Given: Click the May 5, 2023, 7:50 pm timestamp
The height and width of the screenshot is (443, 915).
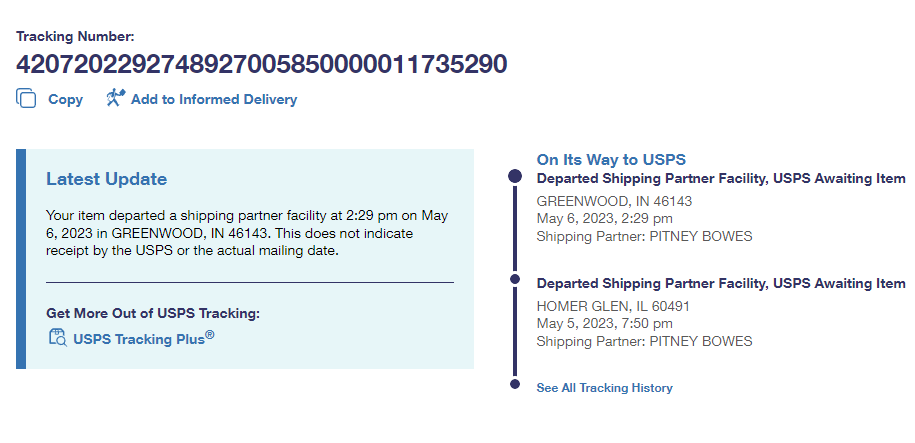Looking at the screenshot, I should point(604,323).
